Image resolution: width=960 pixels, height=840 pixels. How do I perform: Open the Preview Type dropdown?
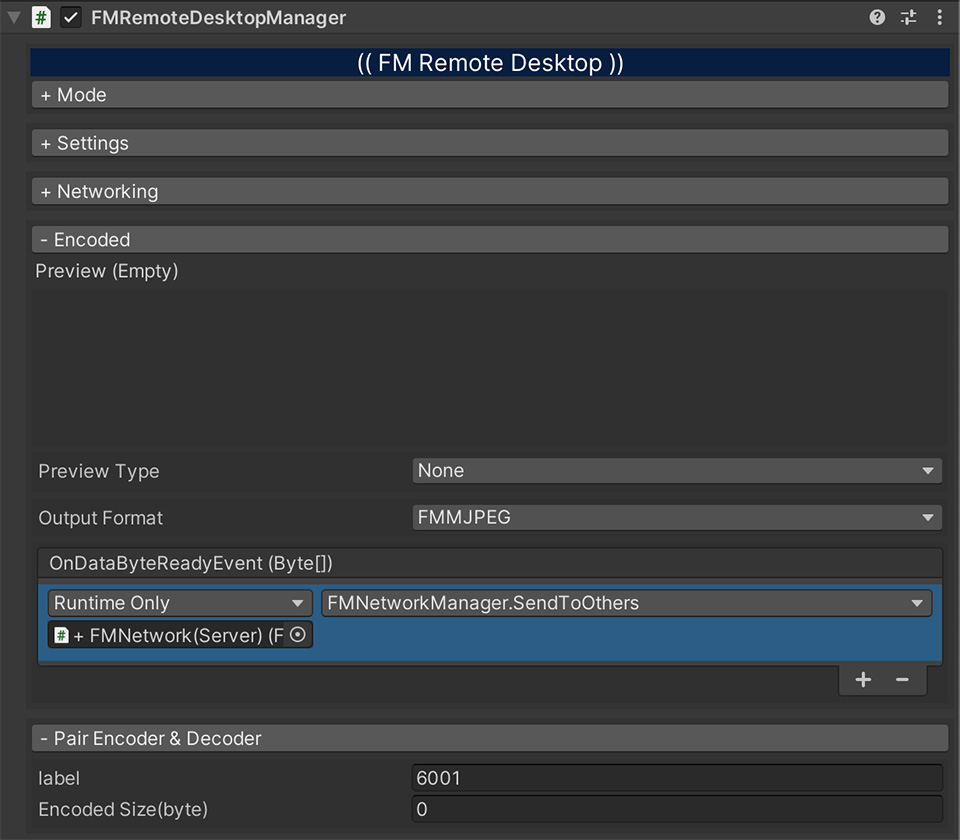click(x=676, y=470)
